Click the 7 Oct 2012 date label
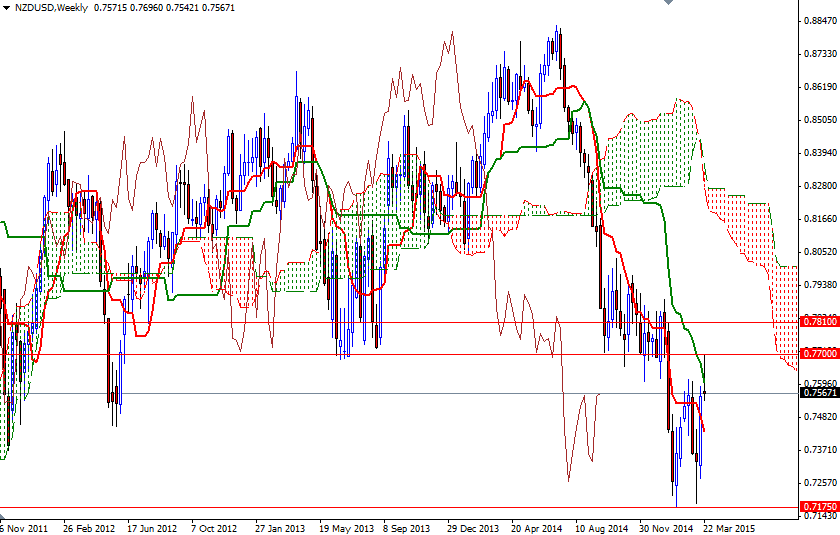 tap(214, 529)
